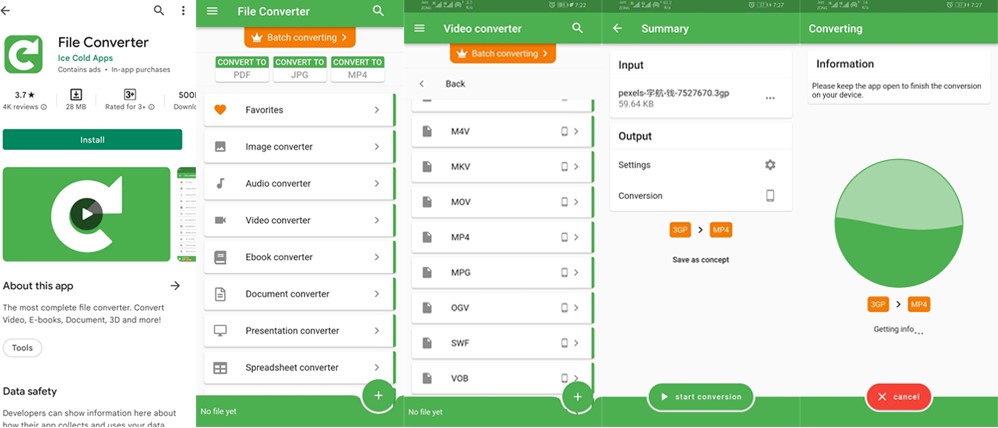
Task: Tap Conversion device icon
Action: pyautogui.click(x=770, y=196)
